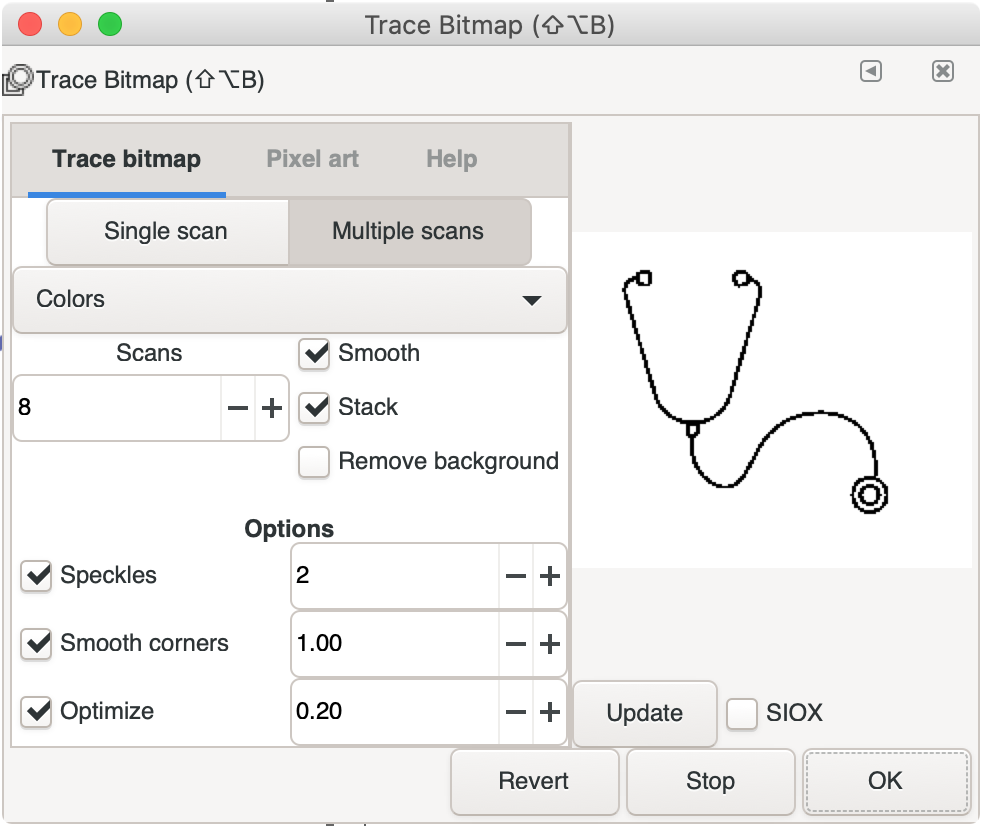Click the Revert button
Image resolution: width=984 pixels, height=826 pixels.
click(x=534, y=781)
